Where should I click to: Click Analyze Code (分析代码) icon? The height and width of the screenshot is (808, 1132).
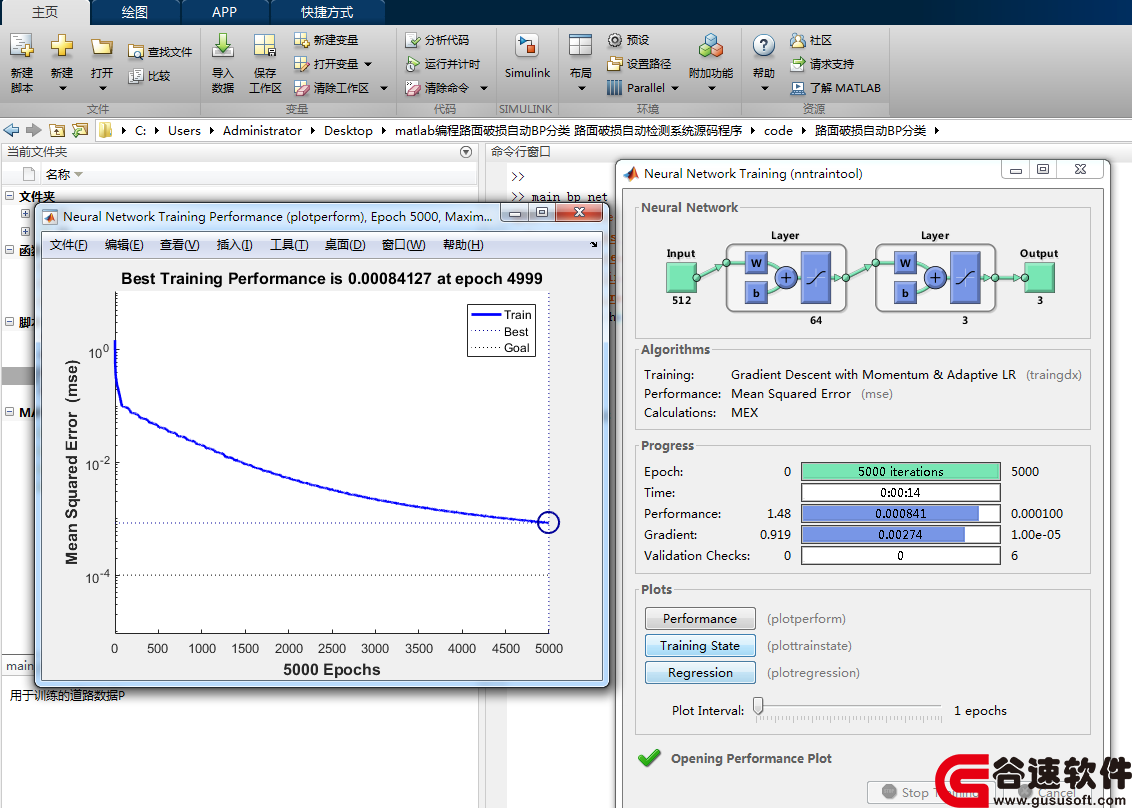[413, 40]
